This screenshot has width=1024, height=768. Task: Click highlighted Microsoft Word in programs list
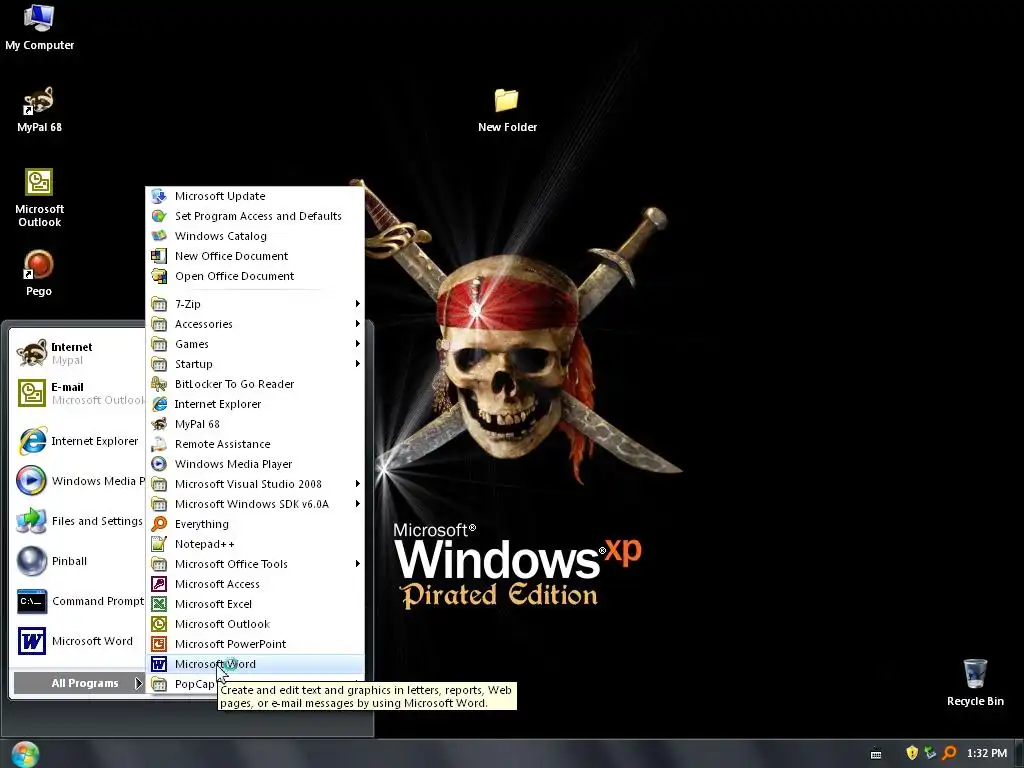(255, 664)
